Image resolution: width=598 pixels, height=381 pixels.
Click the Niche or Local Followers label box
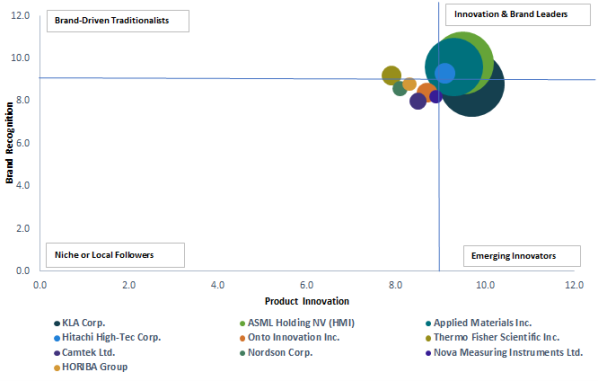115,255
